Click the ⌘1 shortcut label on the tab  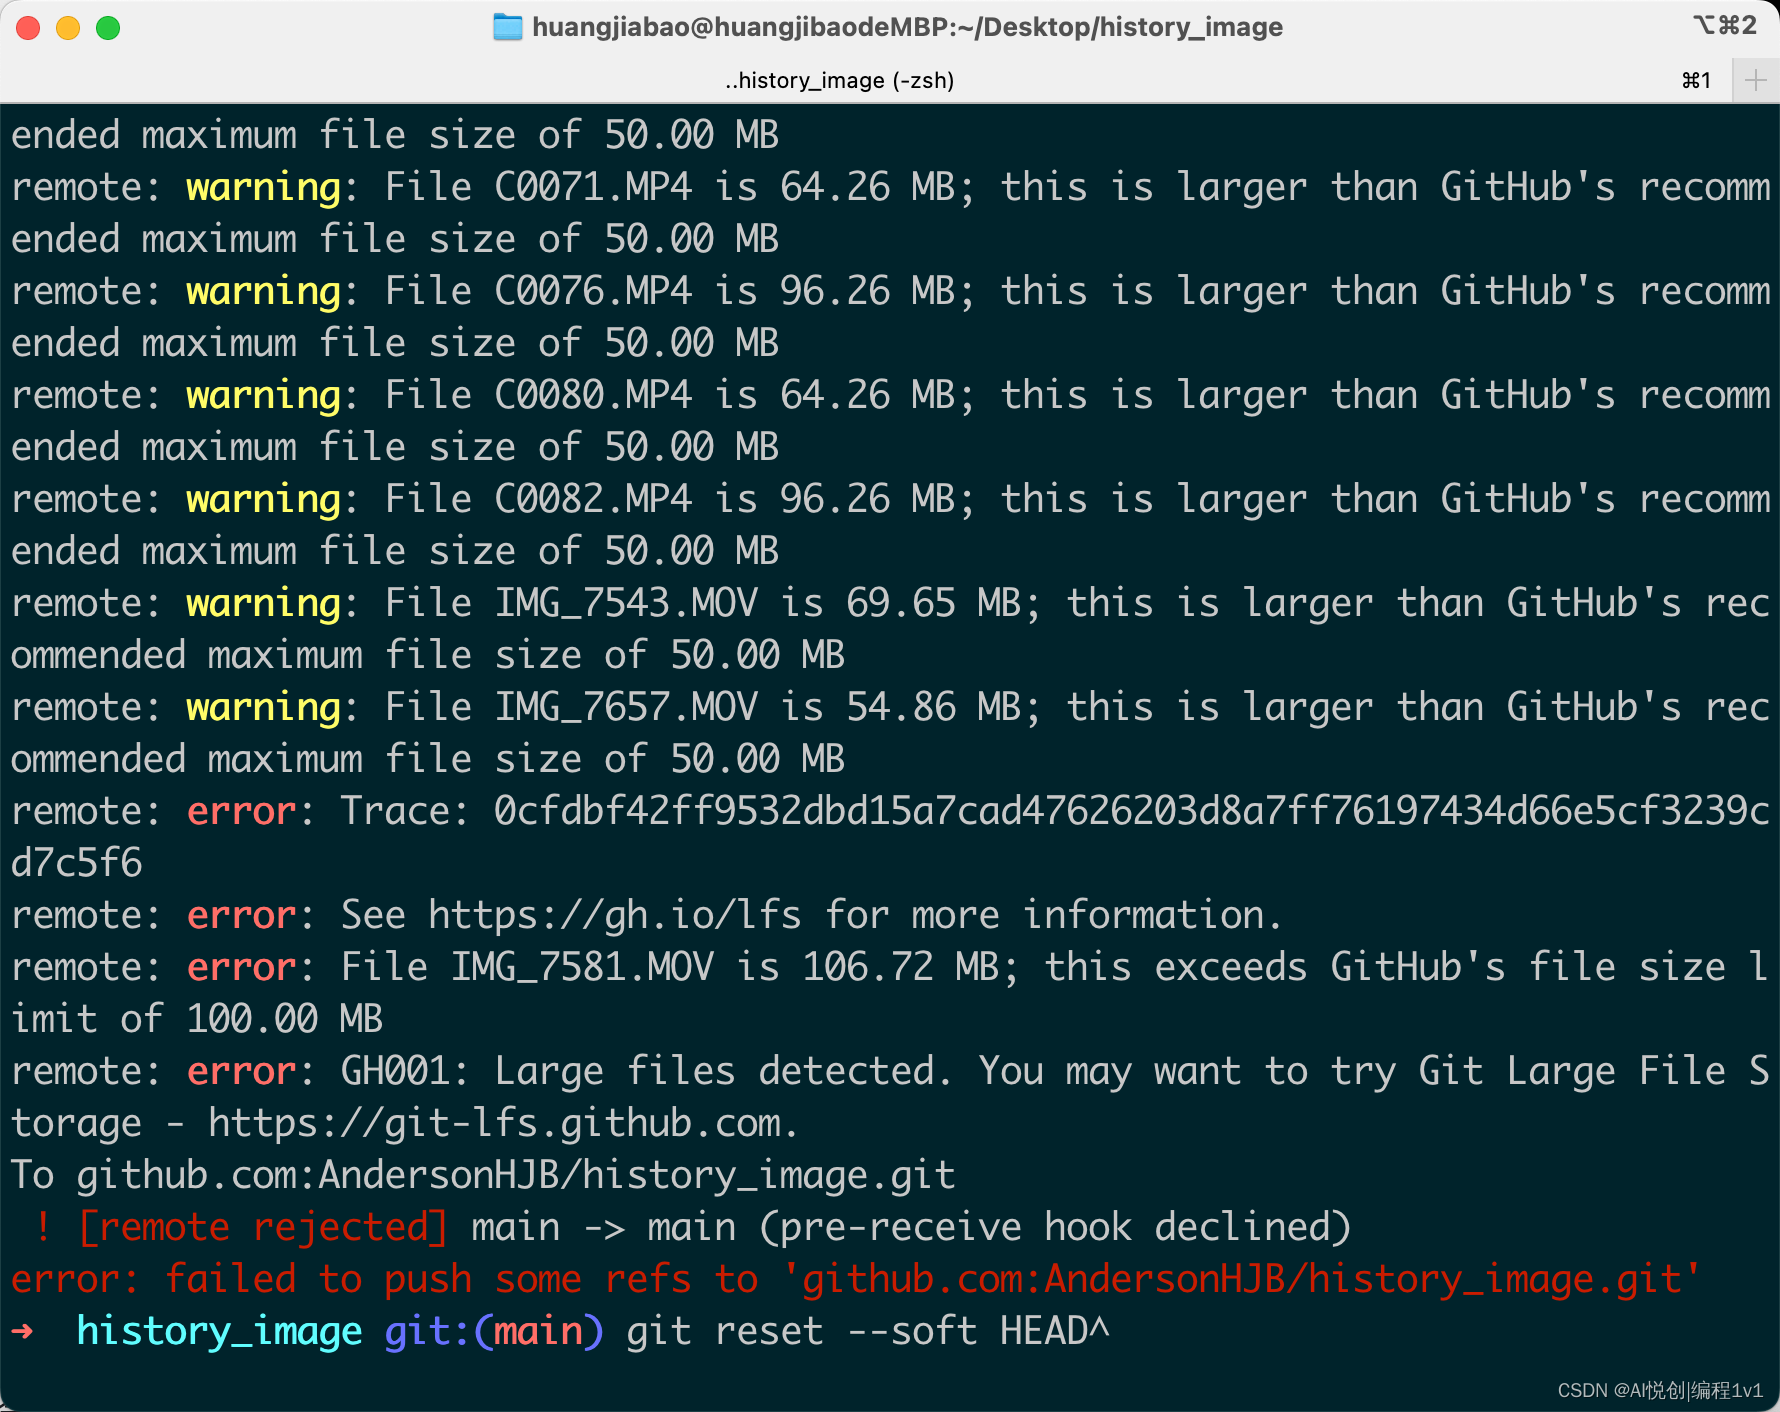[1697, 80]
